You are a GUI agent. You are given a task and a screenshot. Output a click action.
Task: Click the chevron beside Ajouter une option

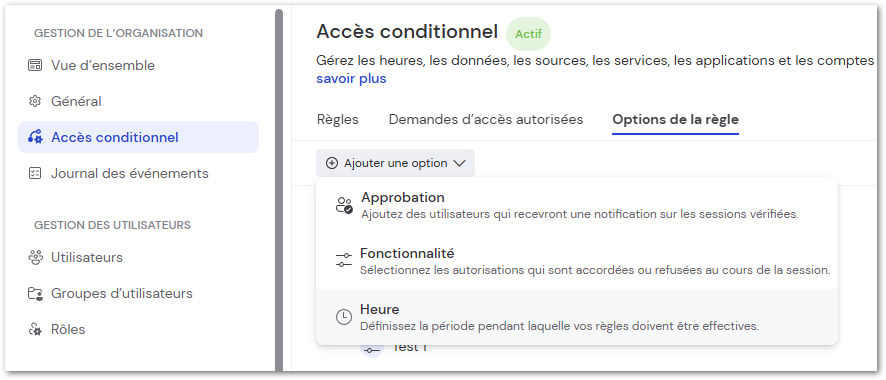point(459,163)
